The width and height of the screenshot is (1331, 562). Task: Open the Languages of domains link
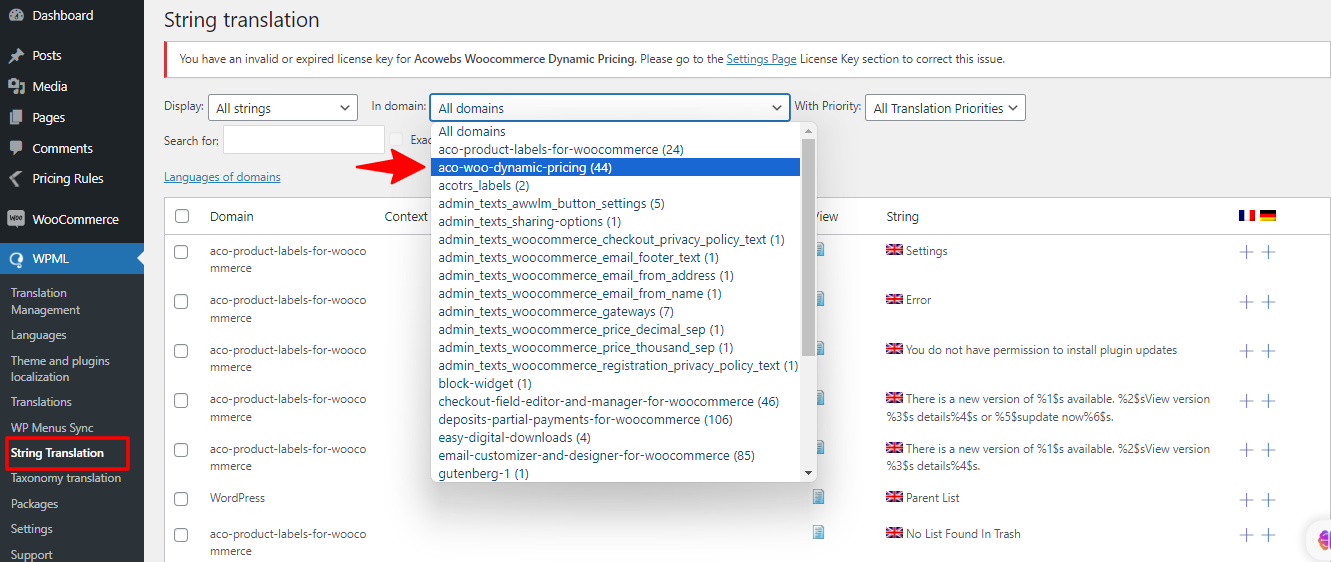[x=222, y=177]
